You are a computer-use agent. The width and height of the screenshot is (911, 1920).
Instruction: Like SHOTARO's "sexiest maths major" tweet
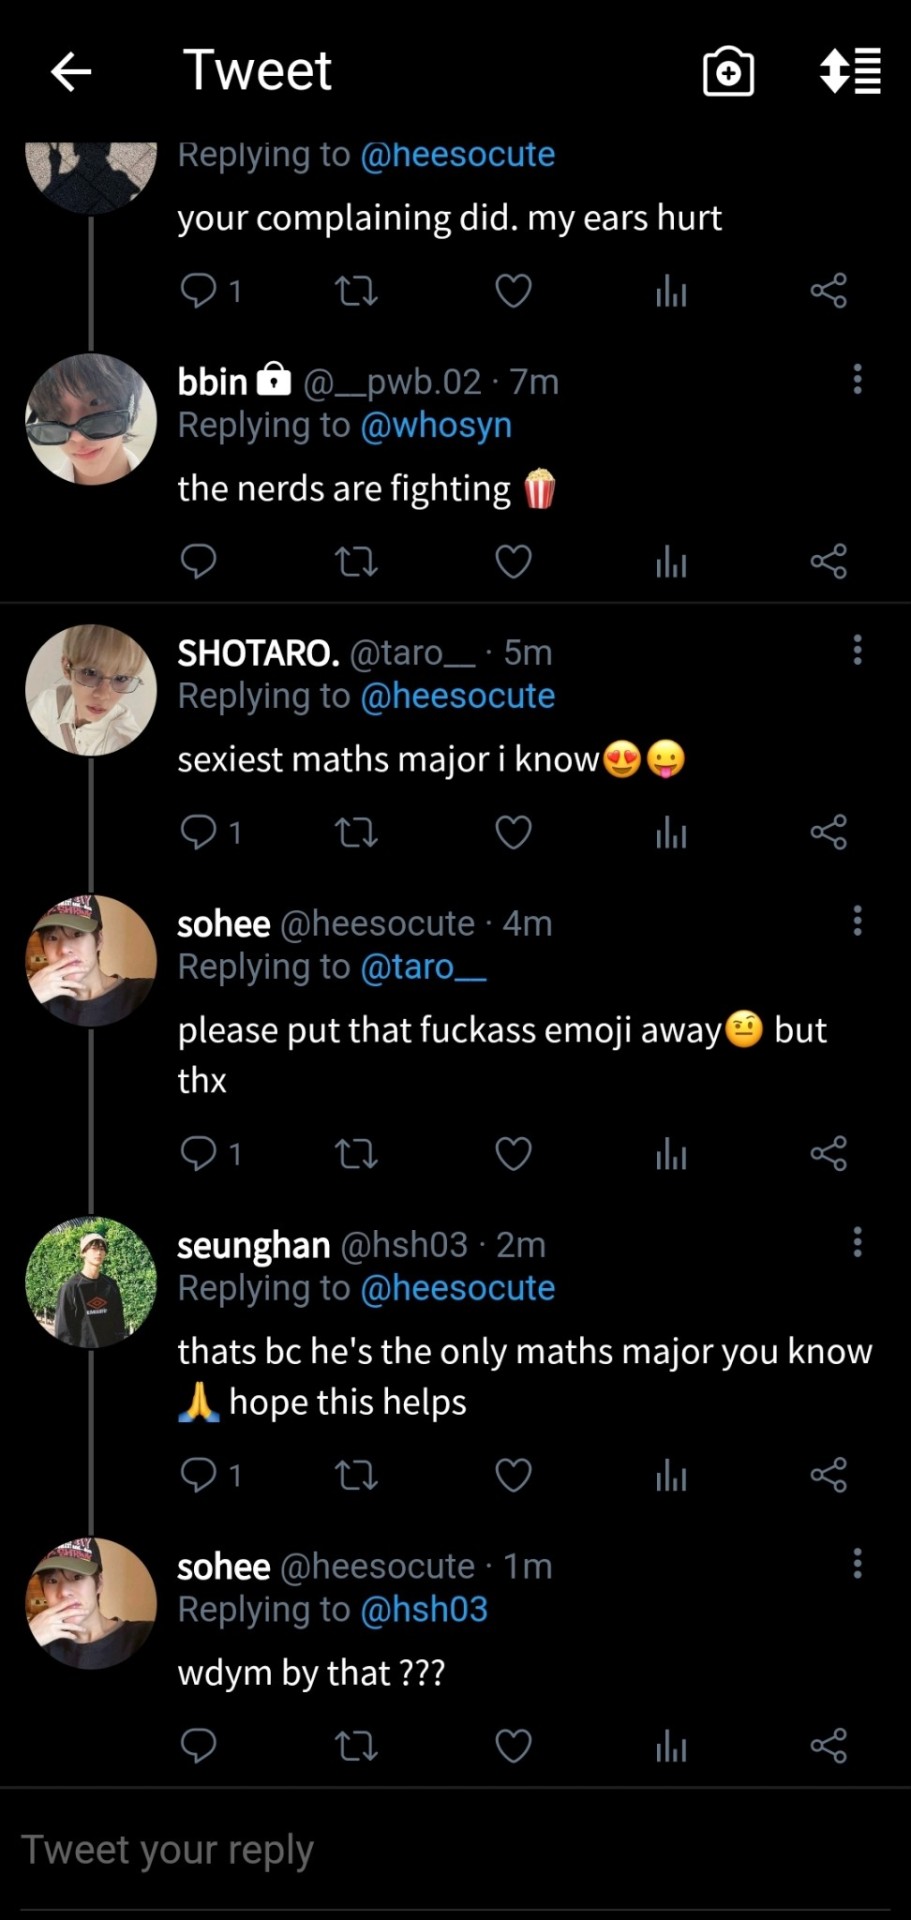click(513, 832)
